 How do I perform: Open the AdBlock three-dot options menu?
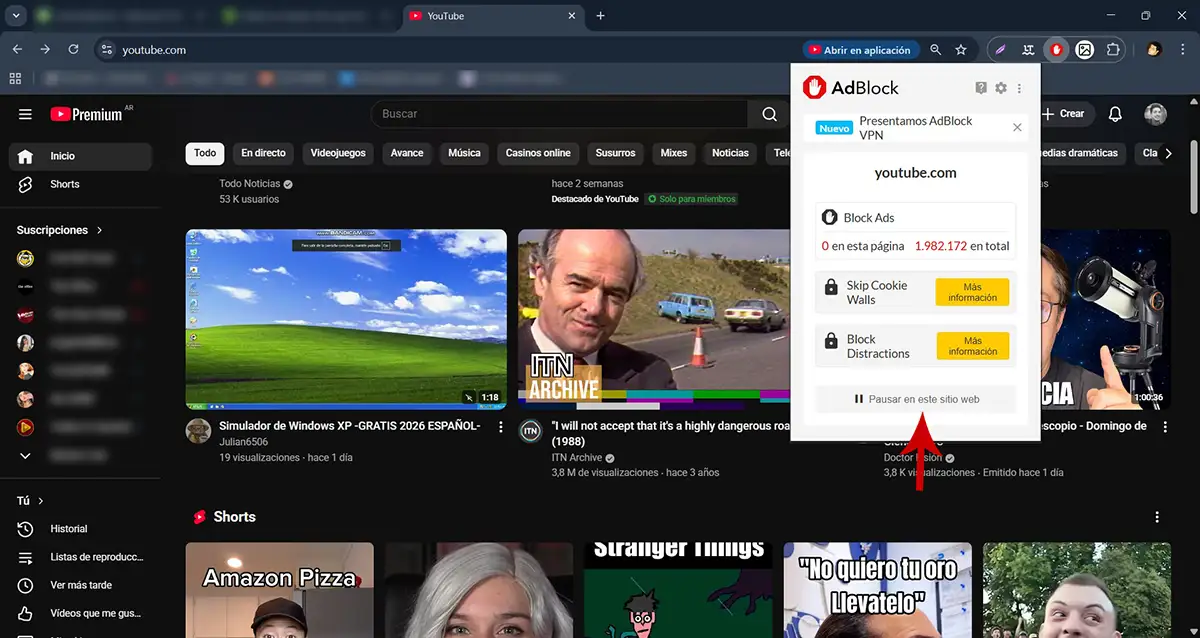[x=1019, y=87]
